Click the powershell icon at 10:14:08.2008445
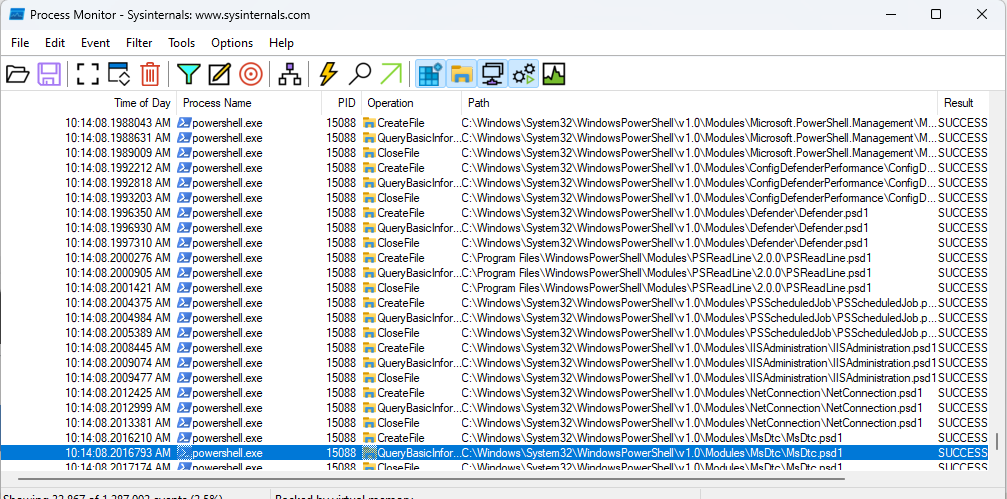The image size is (1007, 499). click(x=184, y=347)
